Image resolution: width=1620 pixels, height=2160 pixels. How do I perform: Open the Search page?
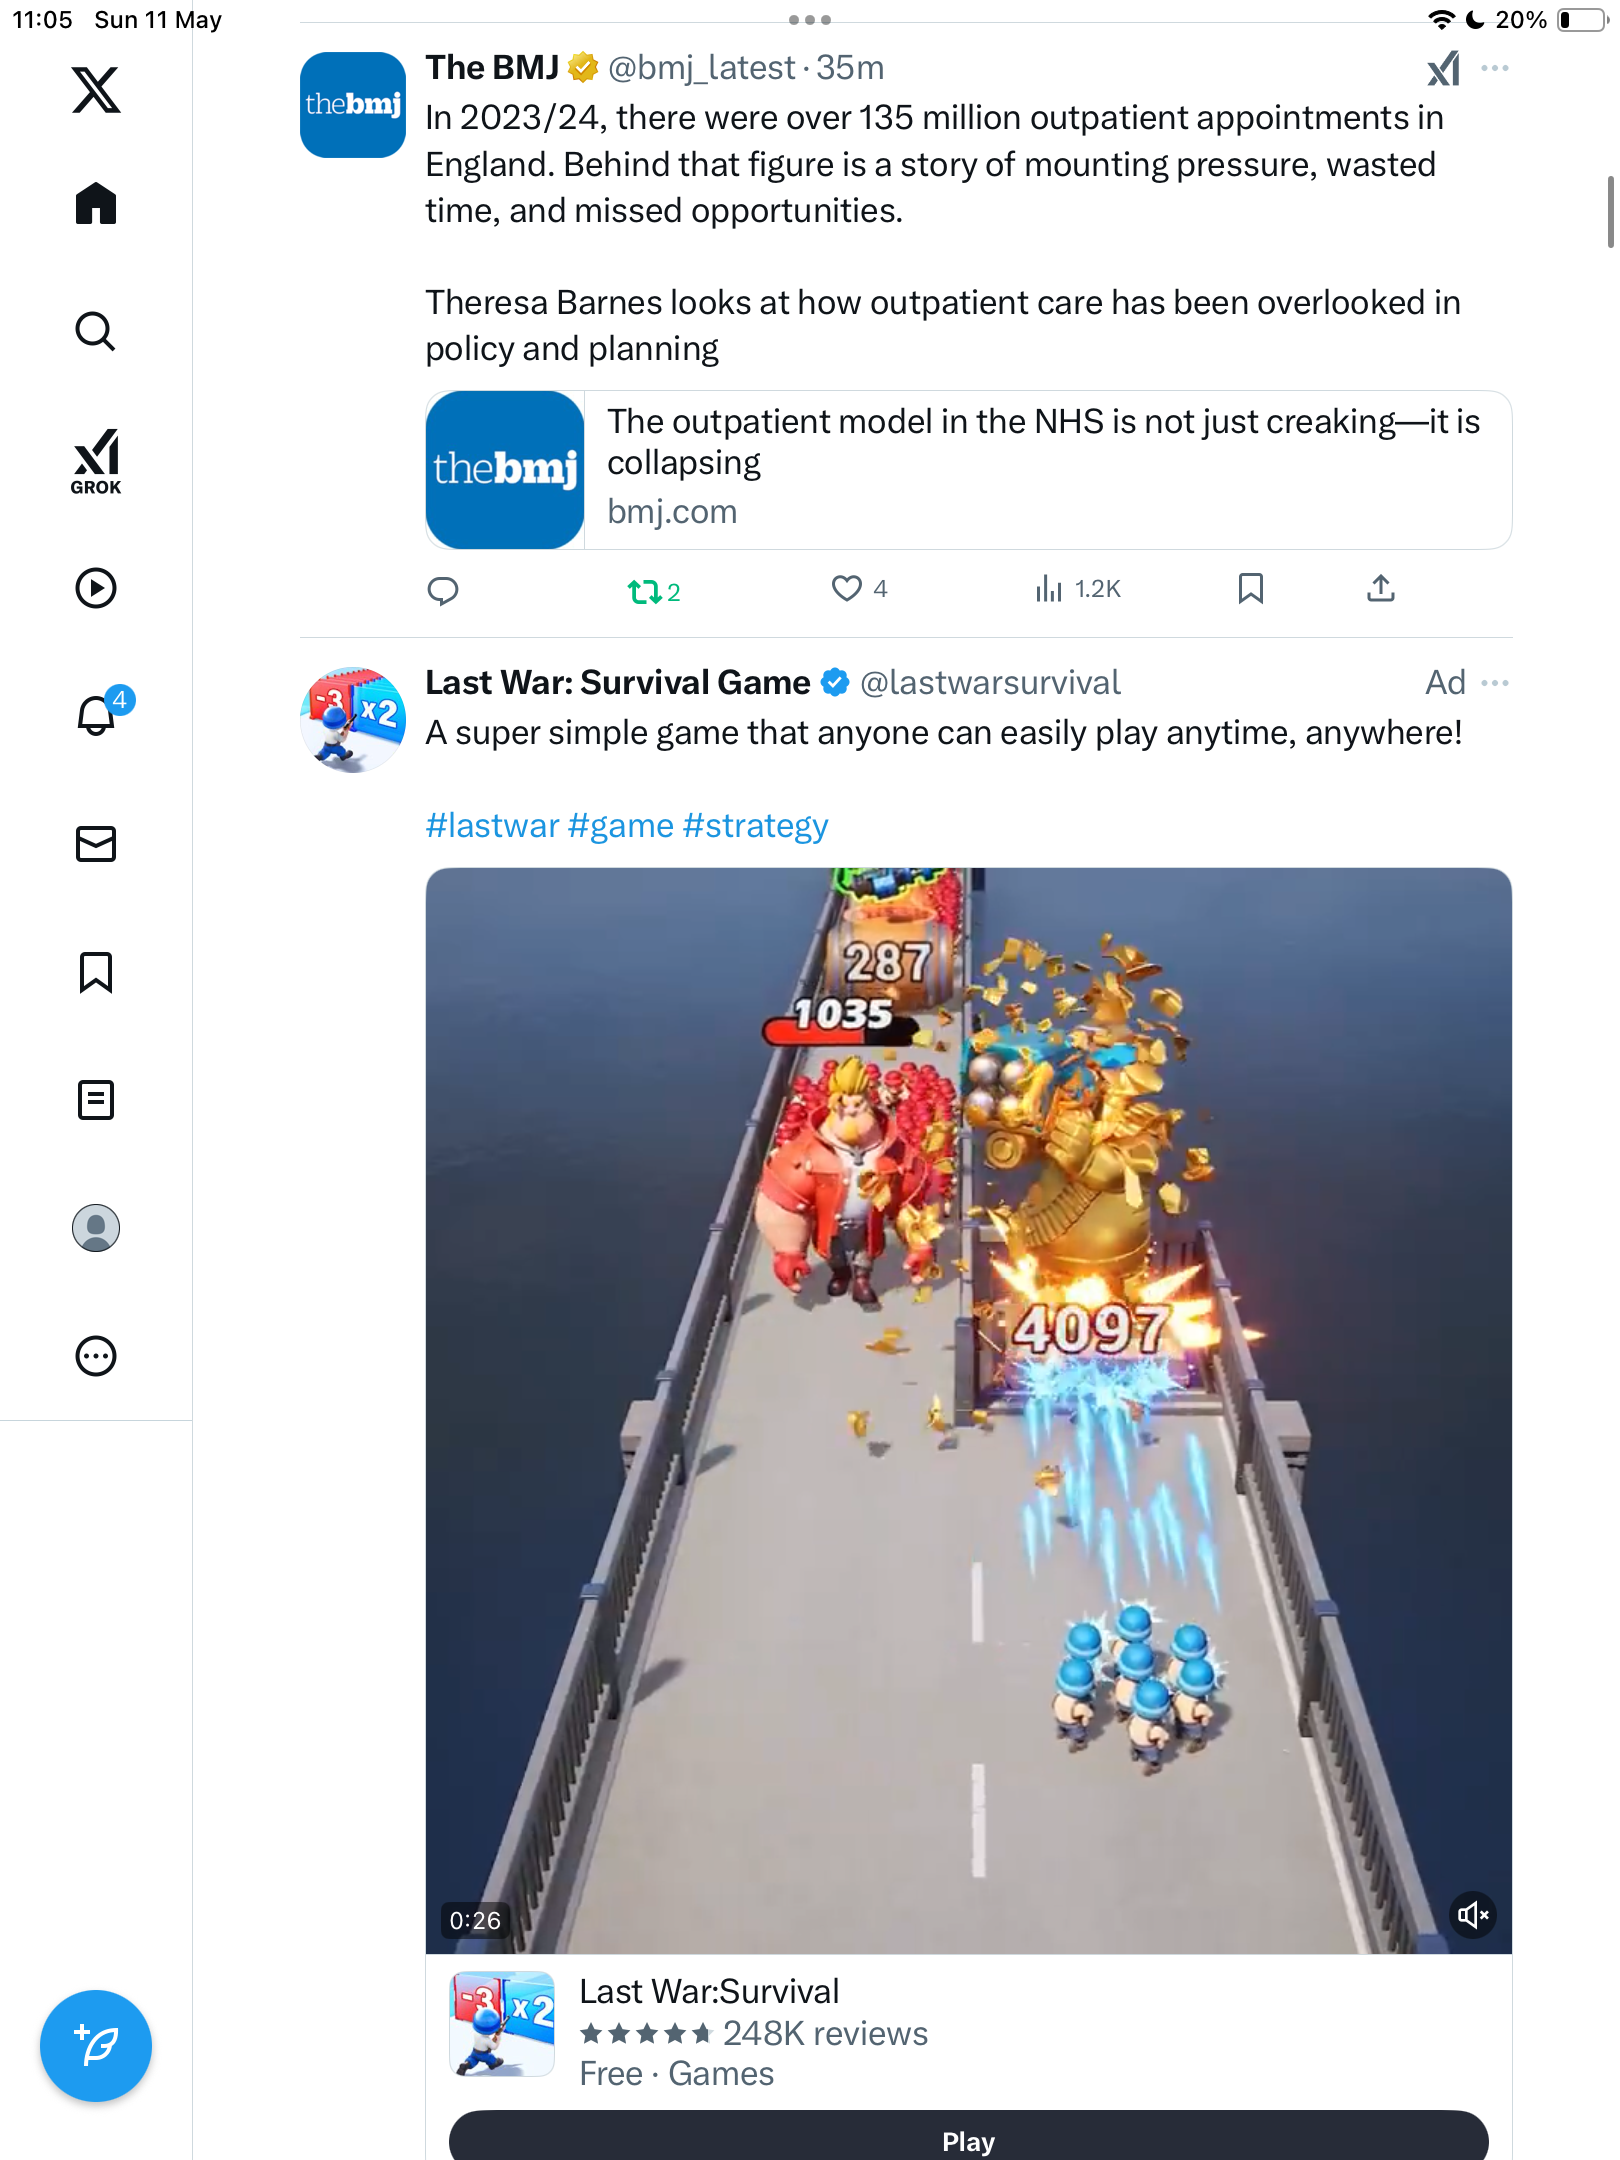[96, 331]
